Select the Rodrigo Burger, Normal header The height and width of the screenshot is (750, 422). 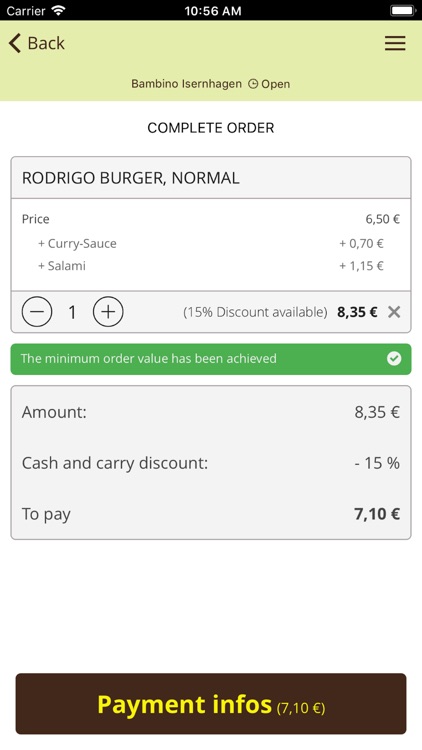[211, 178]
